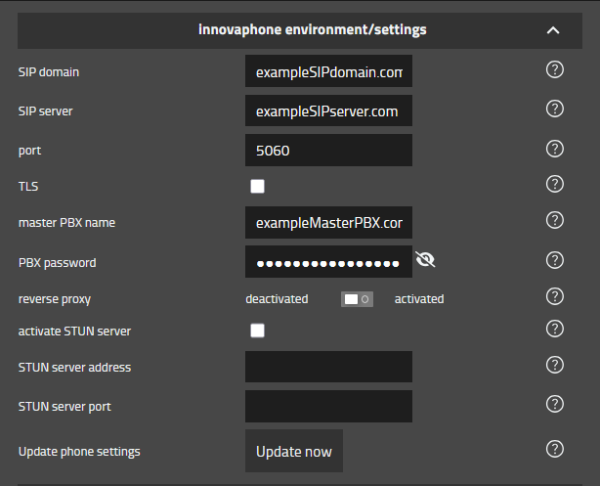Tick the activate STUN server checkbox

pos(257,331)
